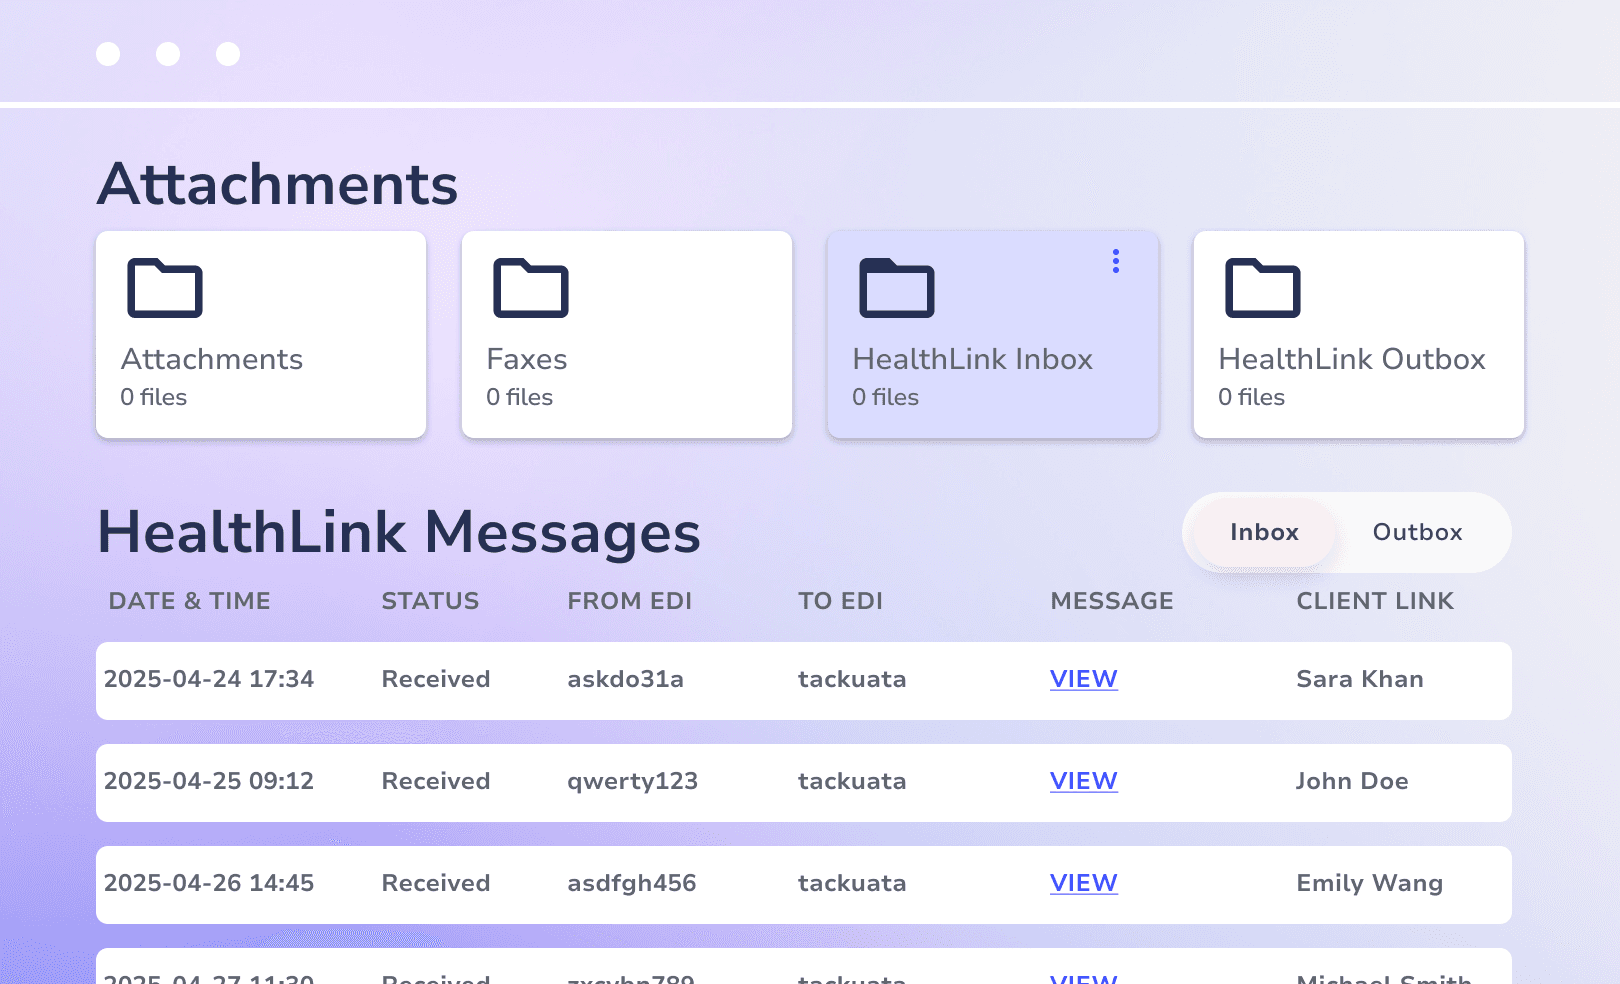Click the sender asdfgh456 cell
The image size is (1620, 984).
(632, 884)
